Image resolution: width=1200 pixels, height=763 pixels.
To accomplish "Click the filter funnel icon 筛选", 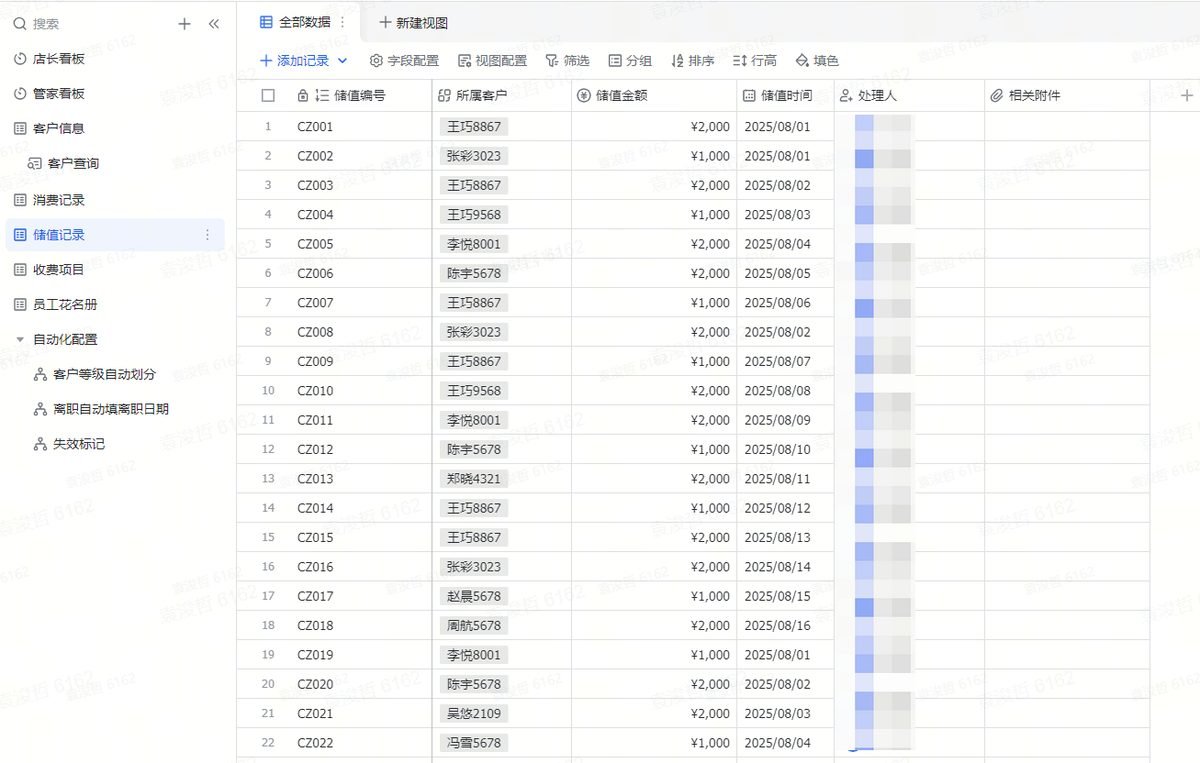I will tap(552, 61).
